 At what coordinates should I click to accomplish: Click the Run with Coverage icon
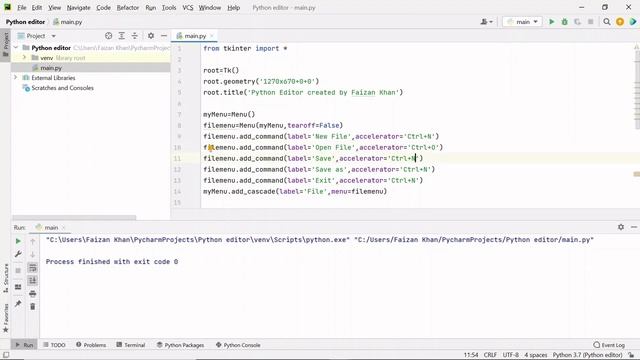578,22
